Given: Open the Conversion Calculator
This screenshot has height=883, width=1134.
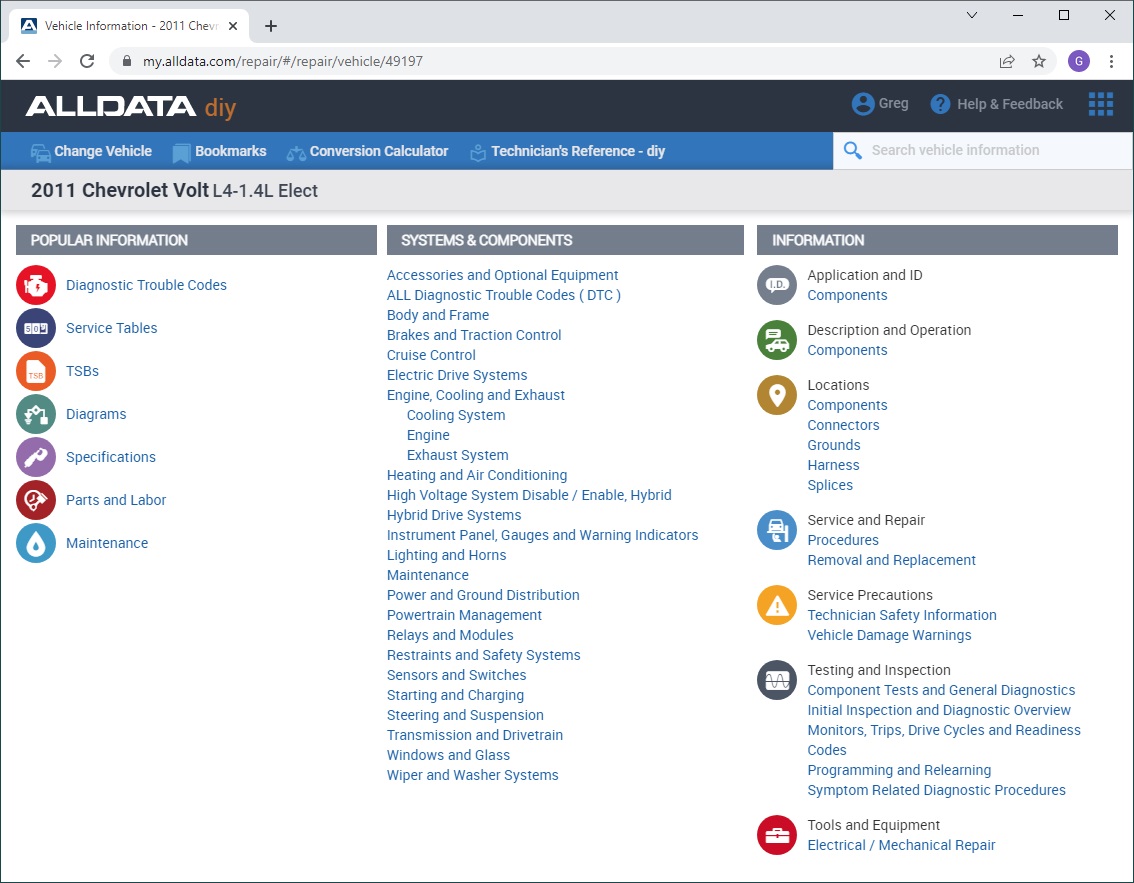Looking at the screenshot, I should 367,151.
